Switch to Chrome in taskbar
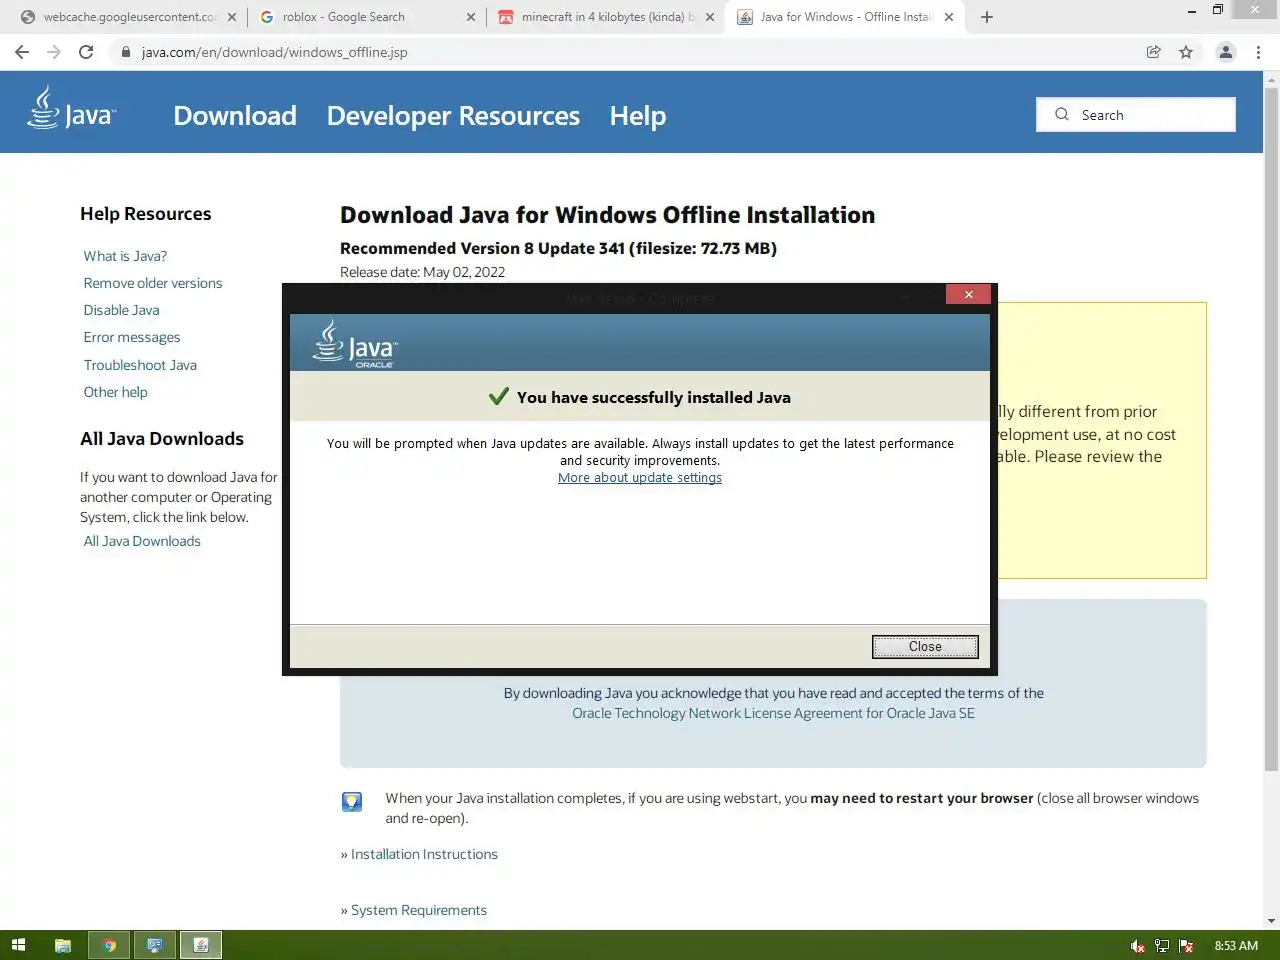 pyautogui.click(x=109, y=945)
